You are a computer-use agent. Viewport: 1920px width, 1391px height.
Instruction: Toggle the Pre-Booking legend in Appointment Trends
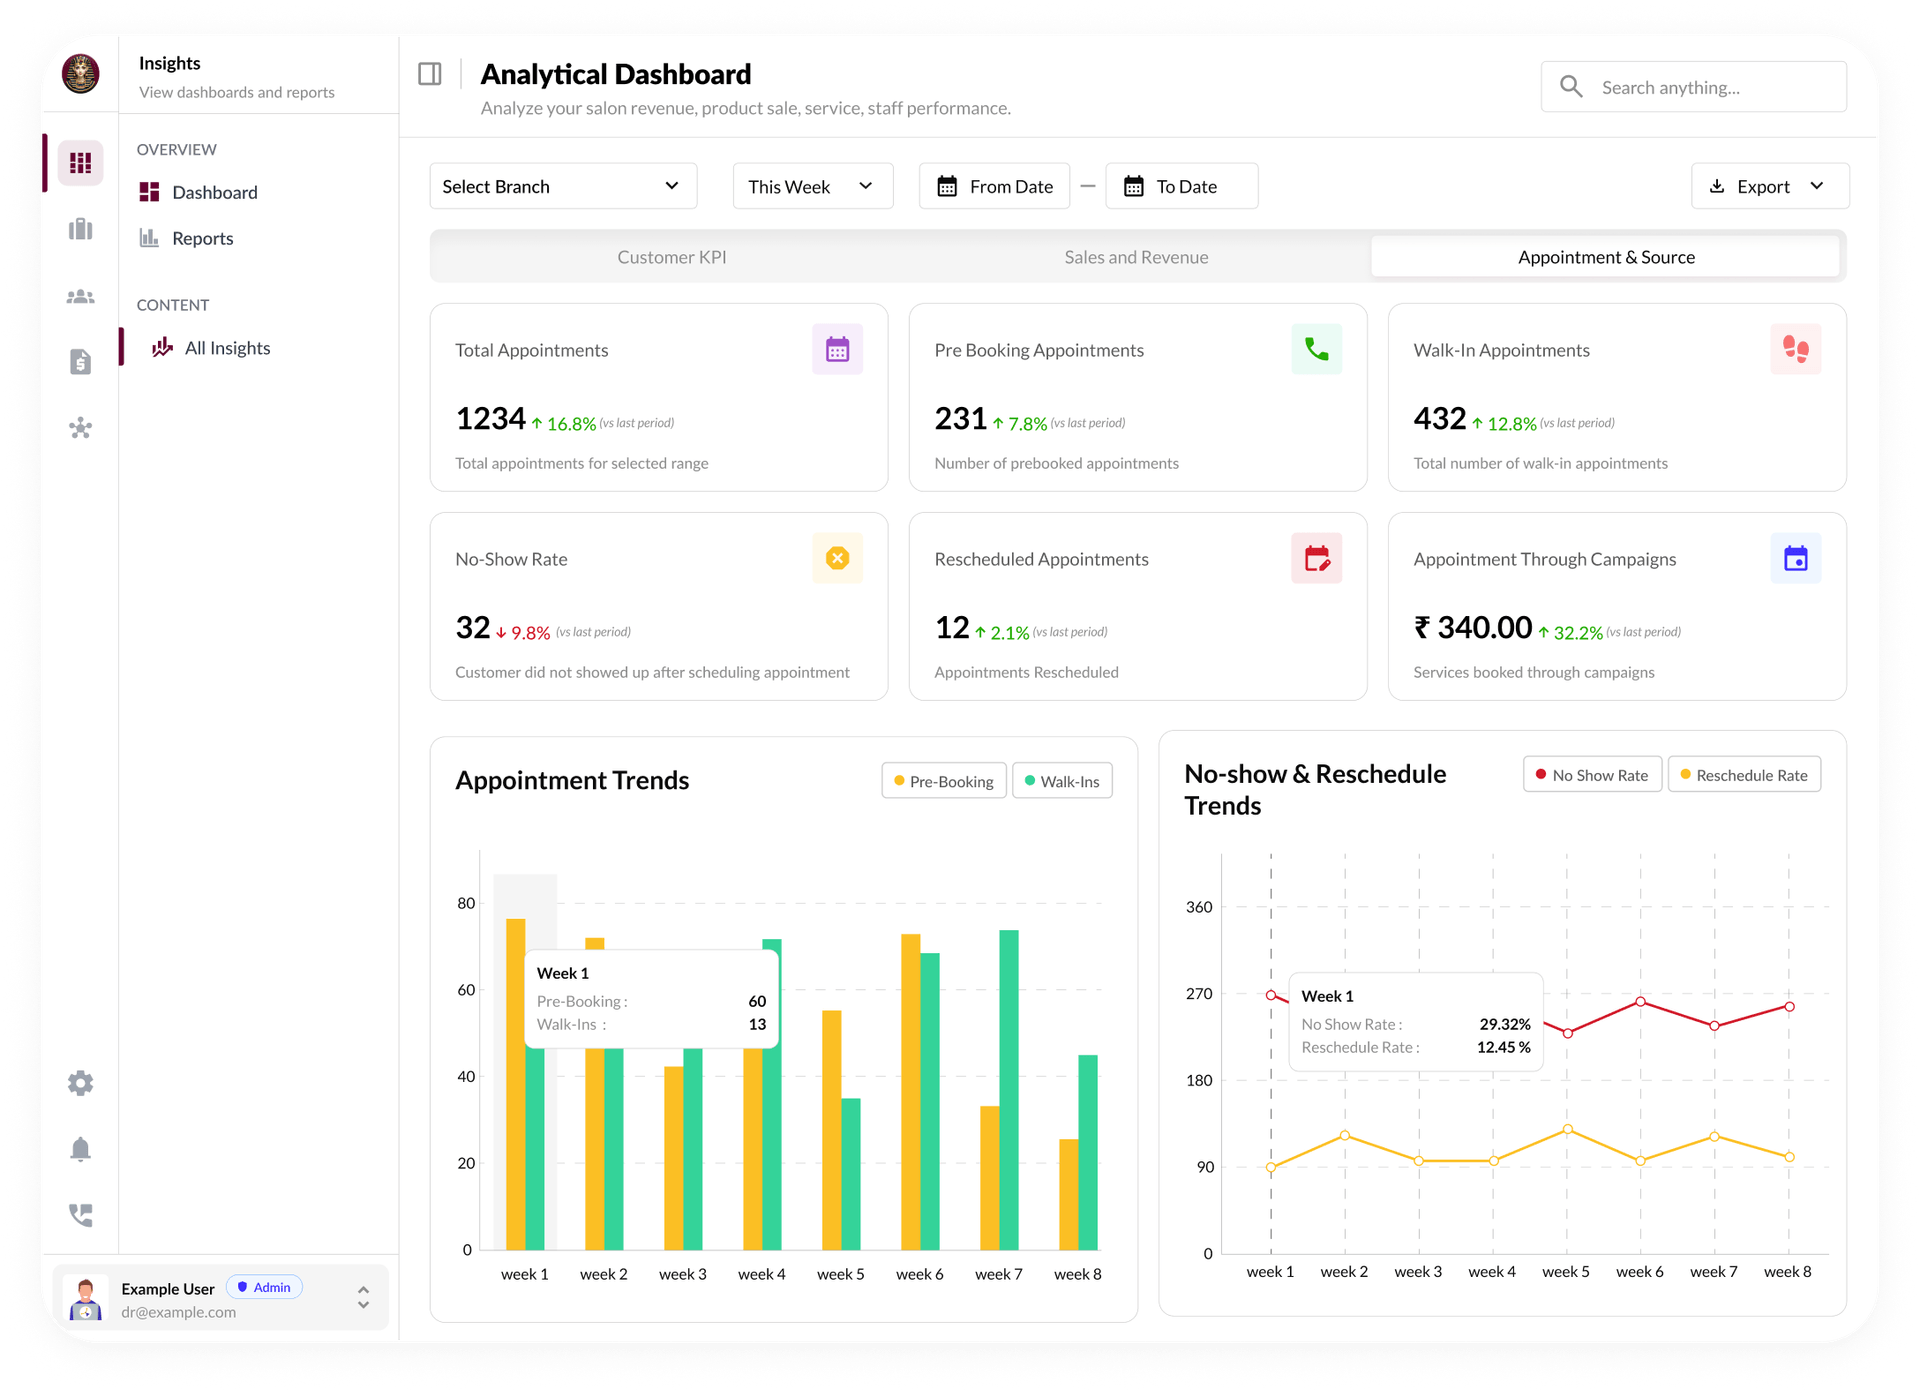[x=942, y=781]
